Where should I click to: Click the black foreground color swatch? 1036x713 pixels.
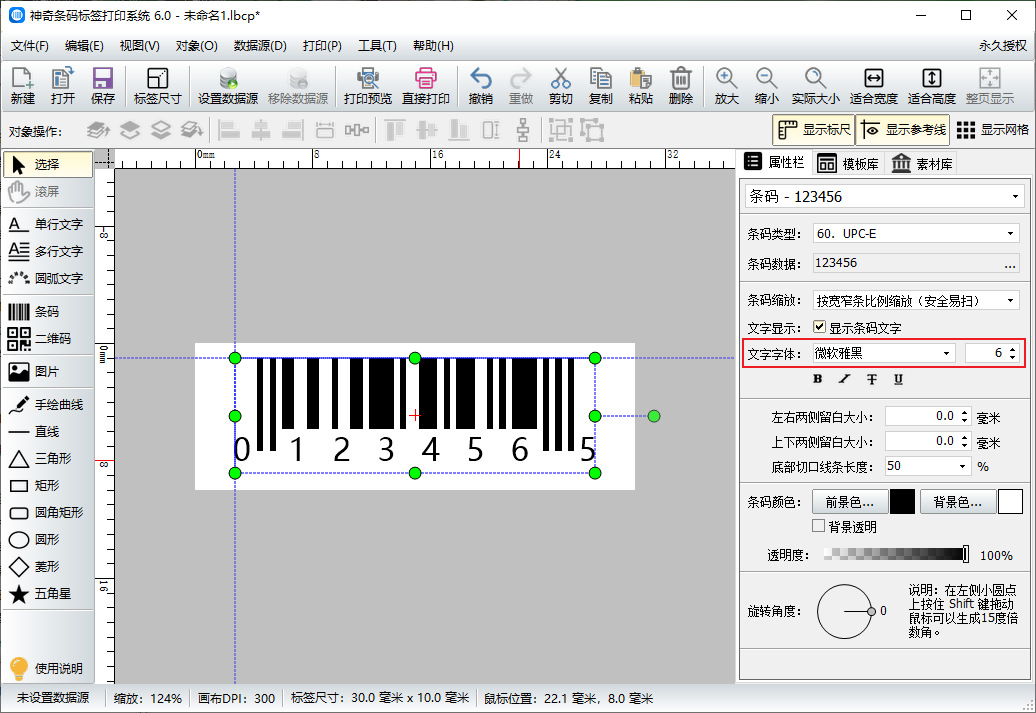point(902,502)
